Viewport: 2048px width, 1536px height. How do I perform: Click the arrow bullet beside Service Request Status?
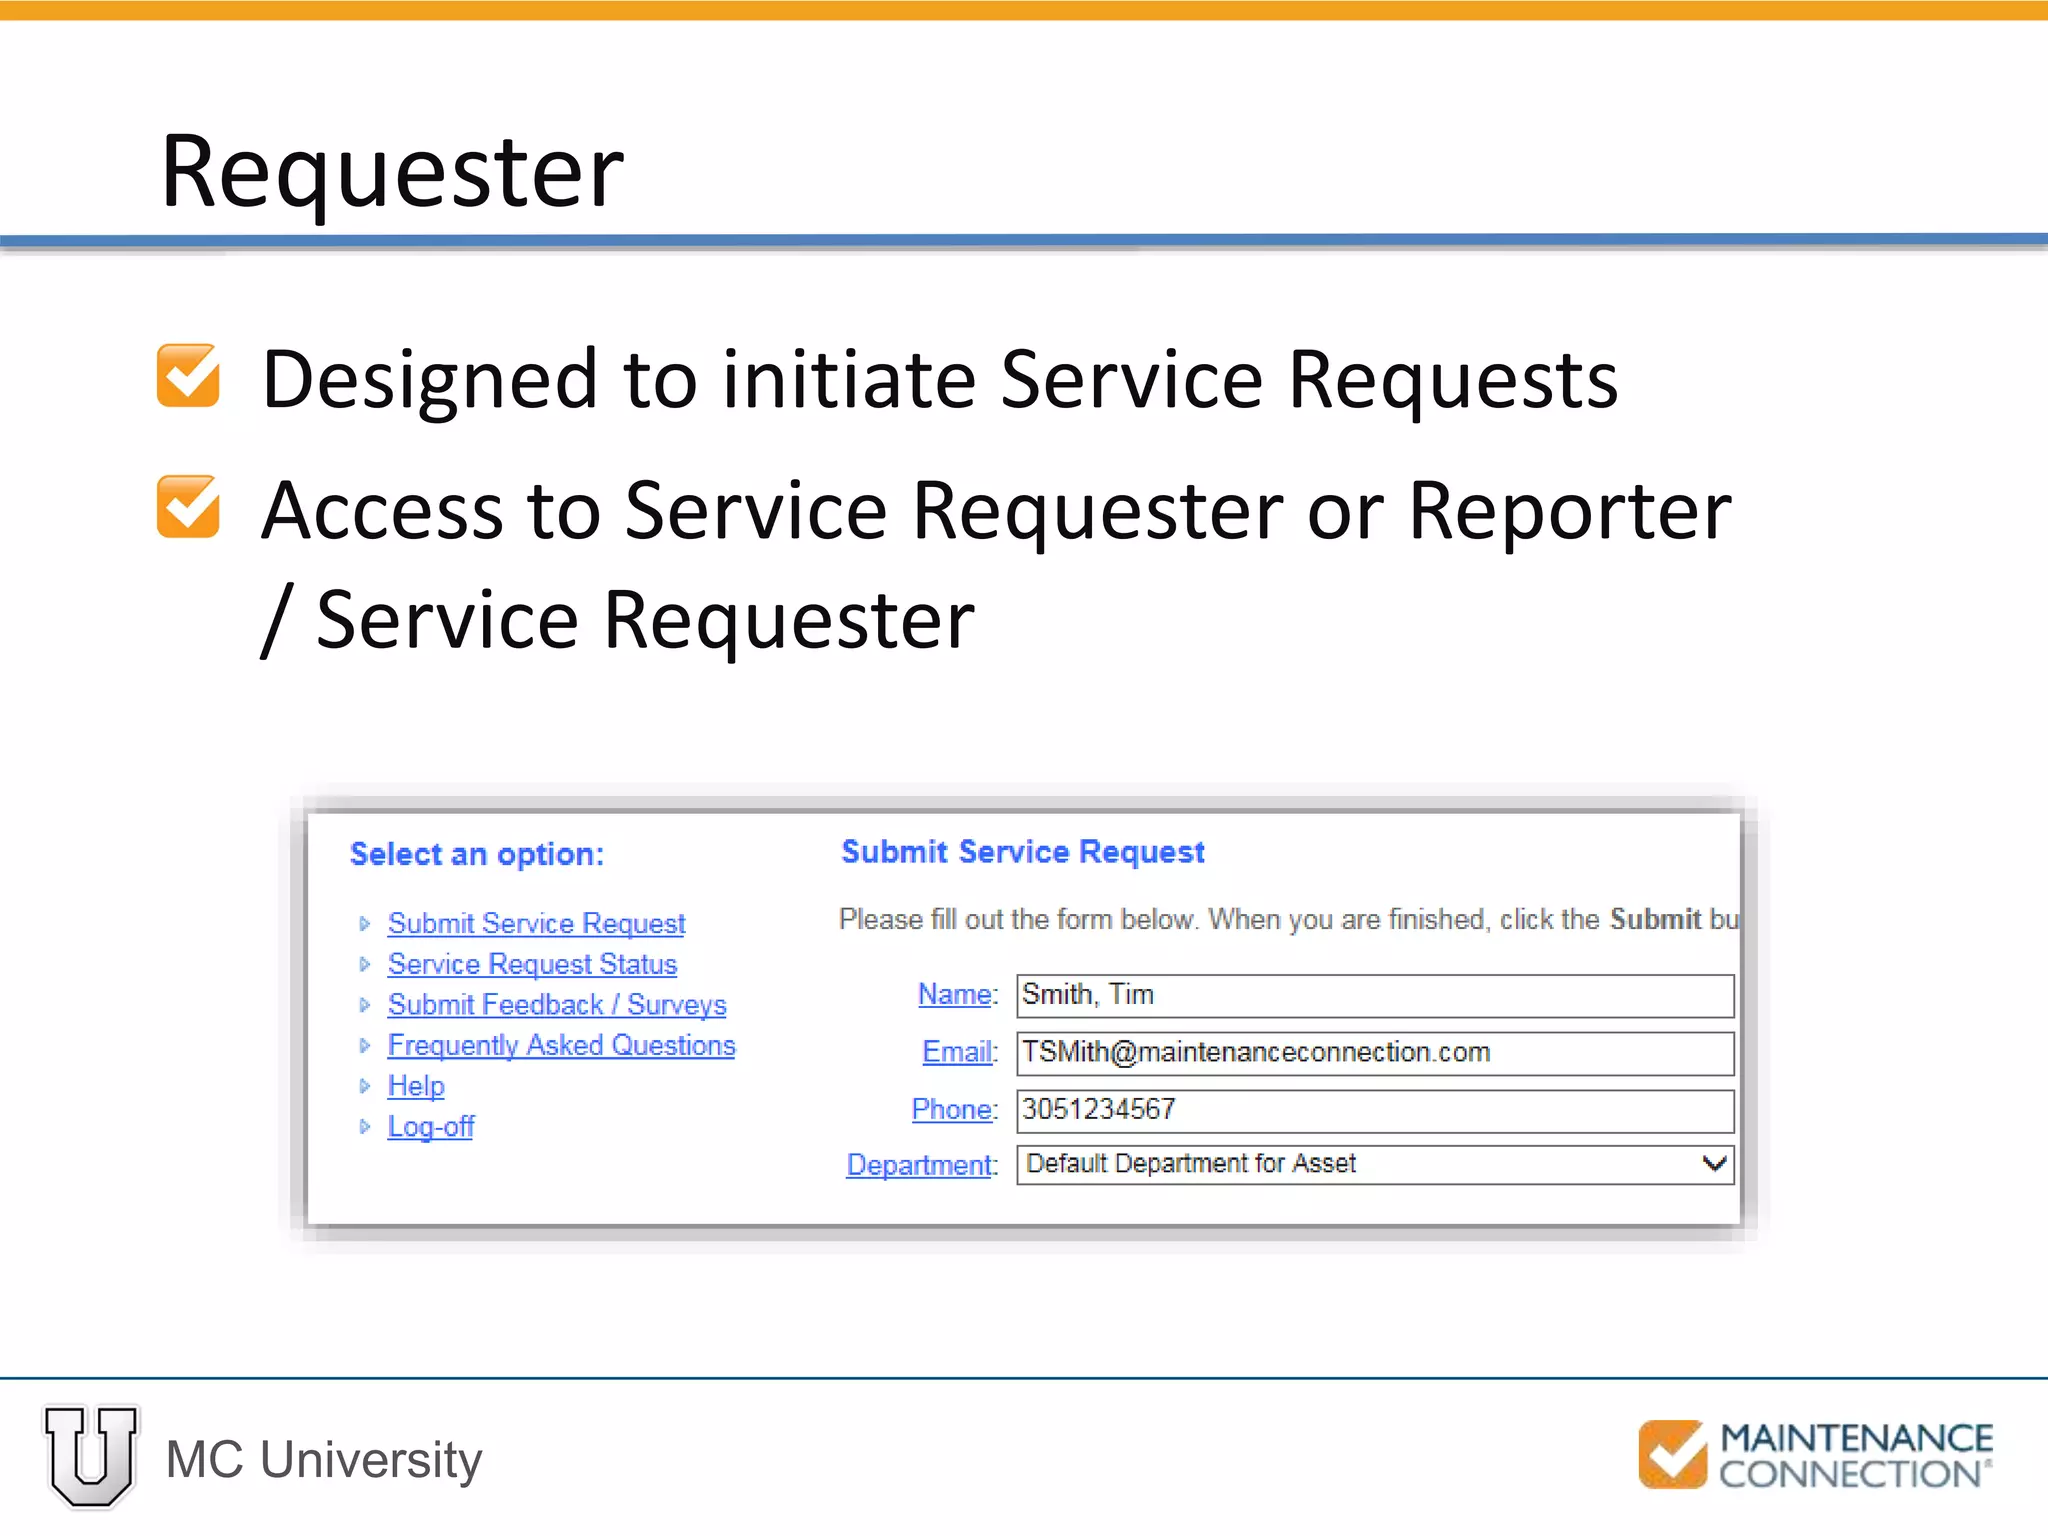(365, 964)
